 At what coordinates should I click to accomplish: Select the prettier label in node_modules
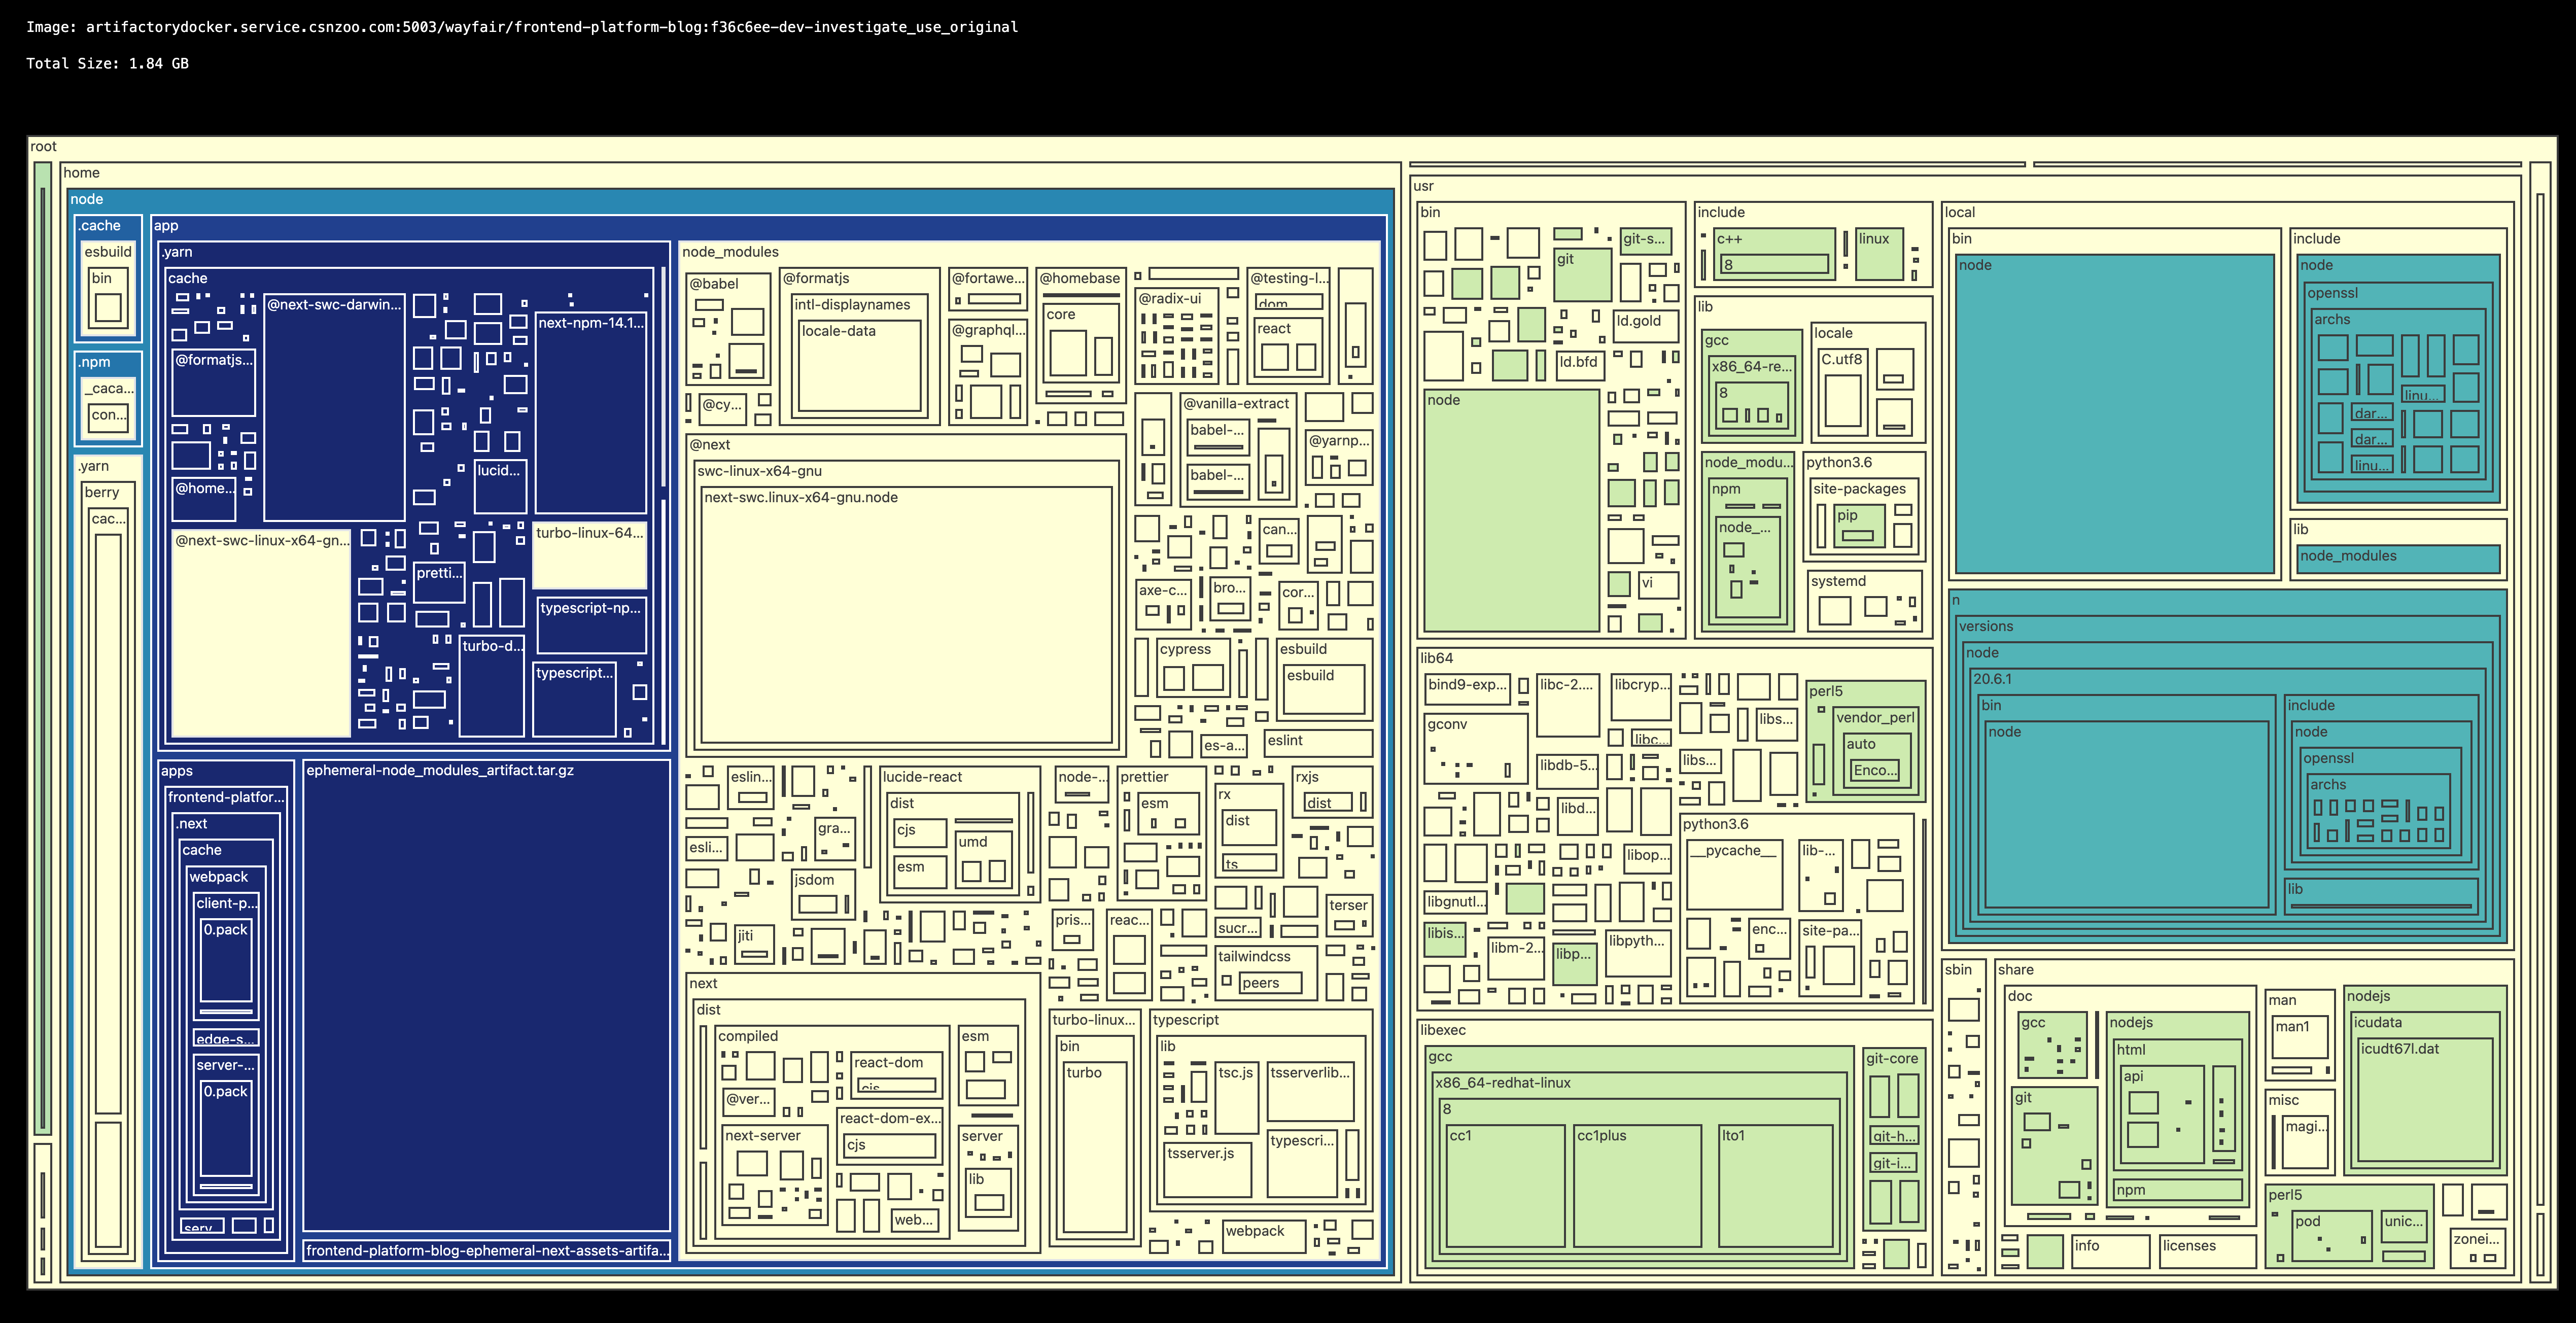coord(1144,777)
